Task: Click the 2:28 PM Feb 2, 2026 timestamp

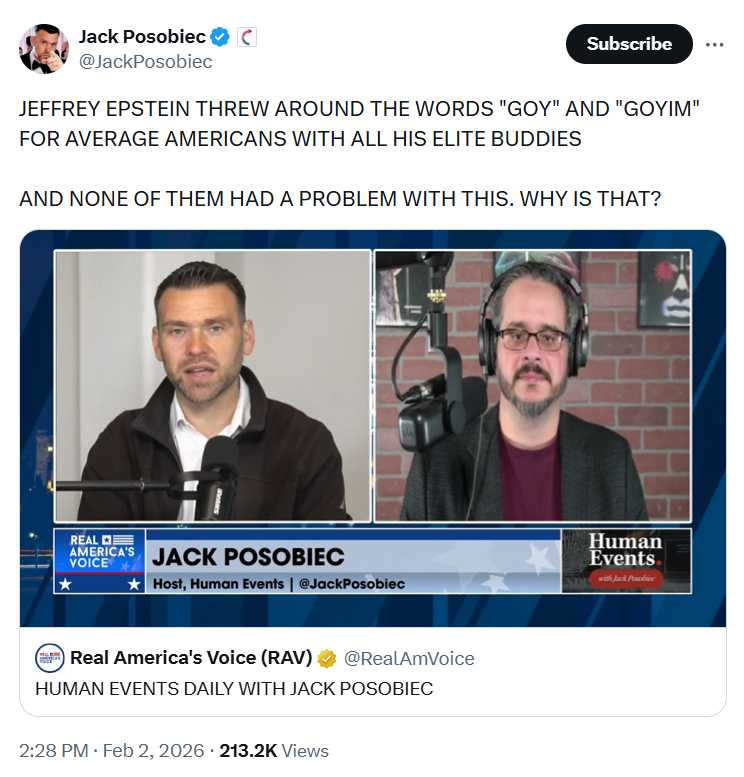Action: click(112, 750)
